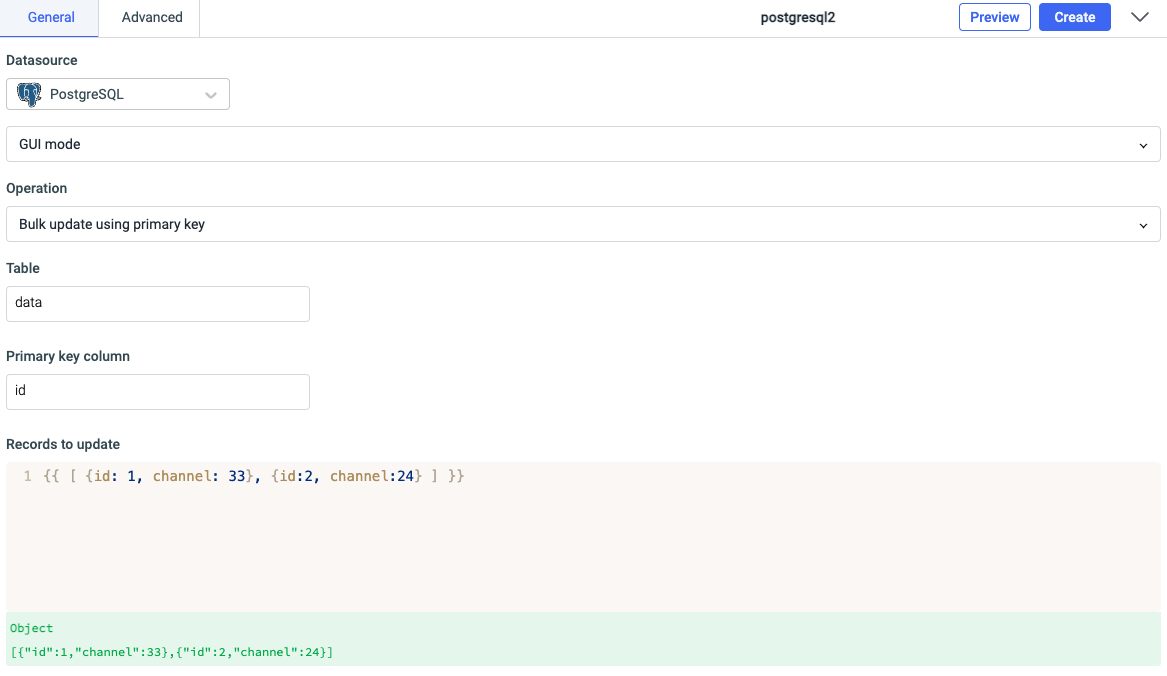Collapse the query panel with top-right chevron
1167x676 pixels.
point(1139,17)
